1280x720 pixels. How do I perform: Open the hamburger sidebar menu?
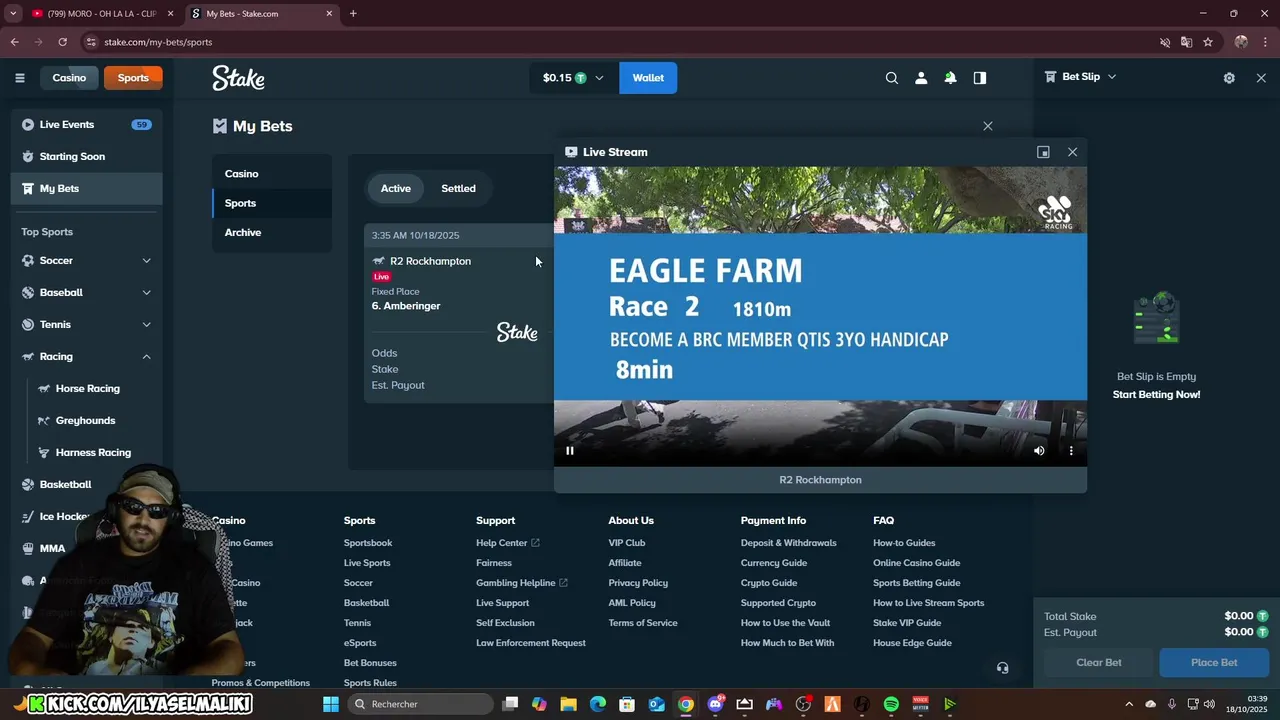[x=19, y=78]
